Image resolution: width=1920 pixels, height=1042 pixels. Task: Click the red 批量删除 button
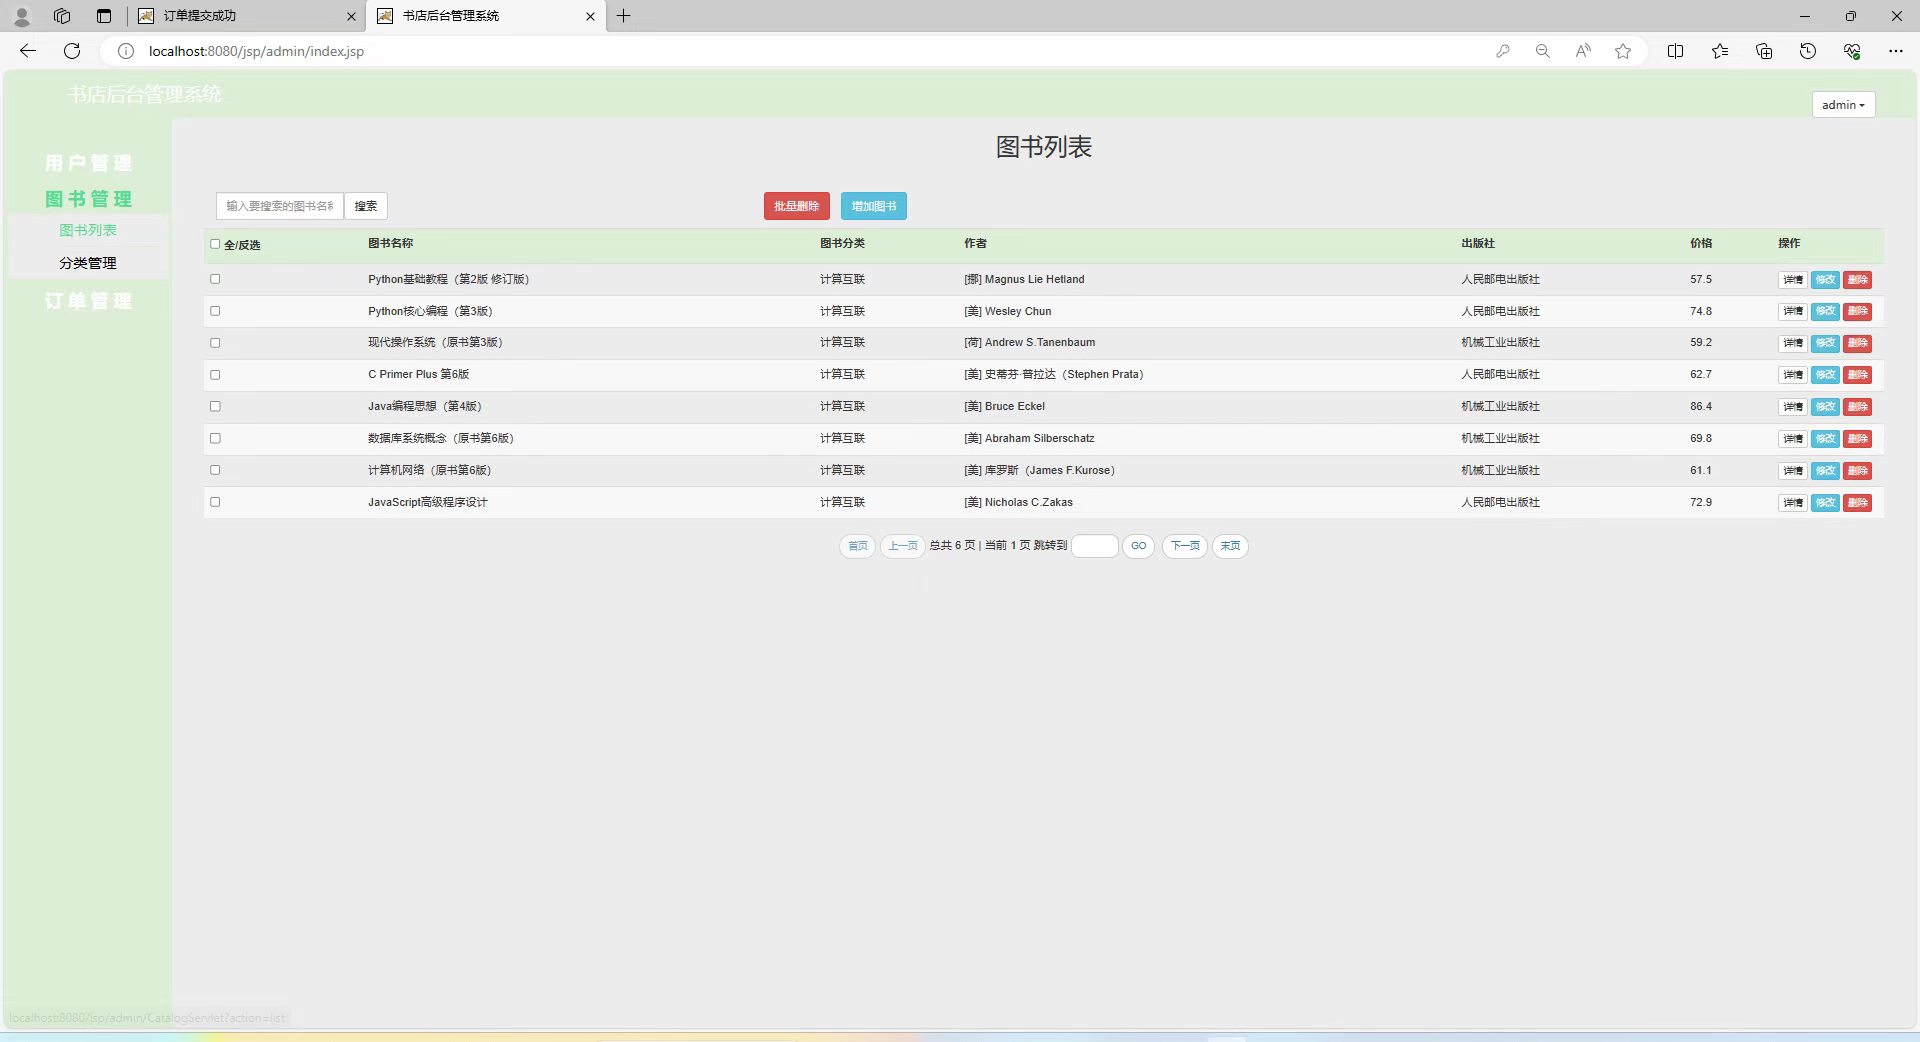pos(796,206)
